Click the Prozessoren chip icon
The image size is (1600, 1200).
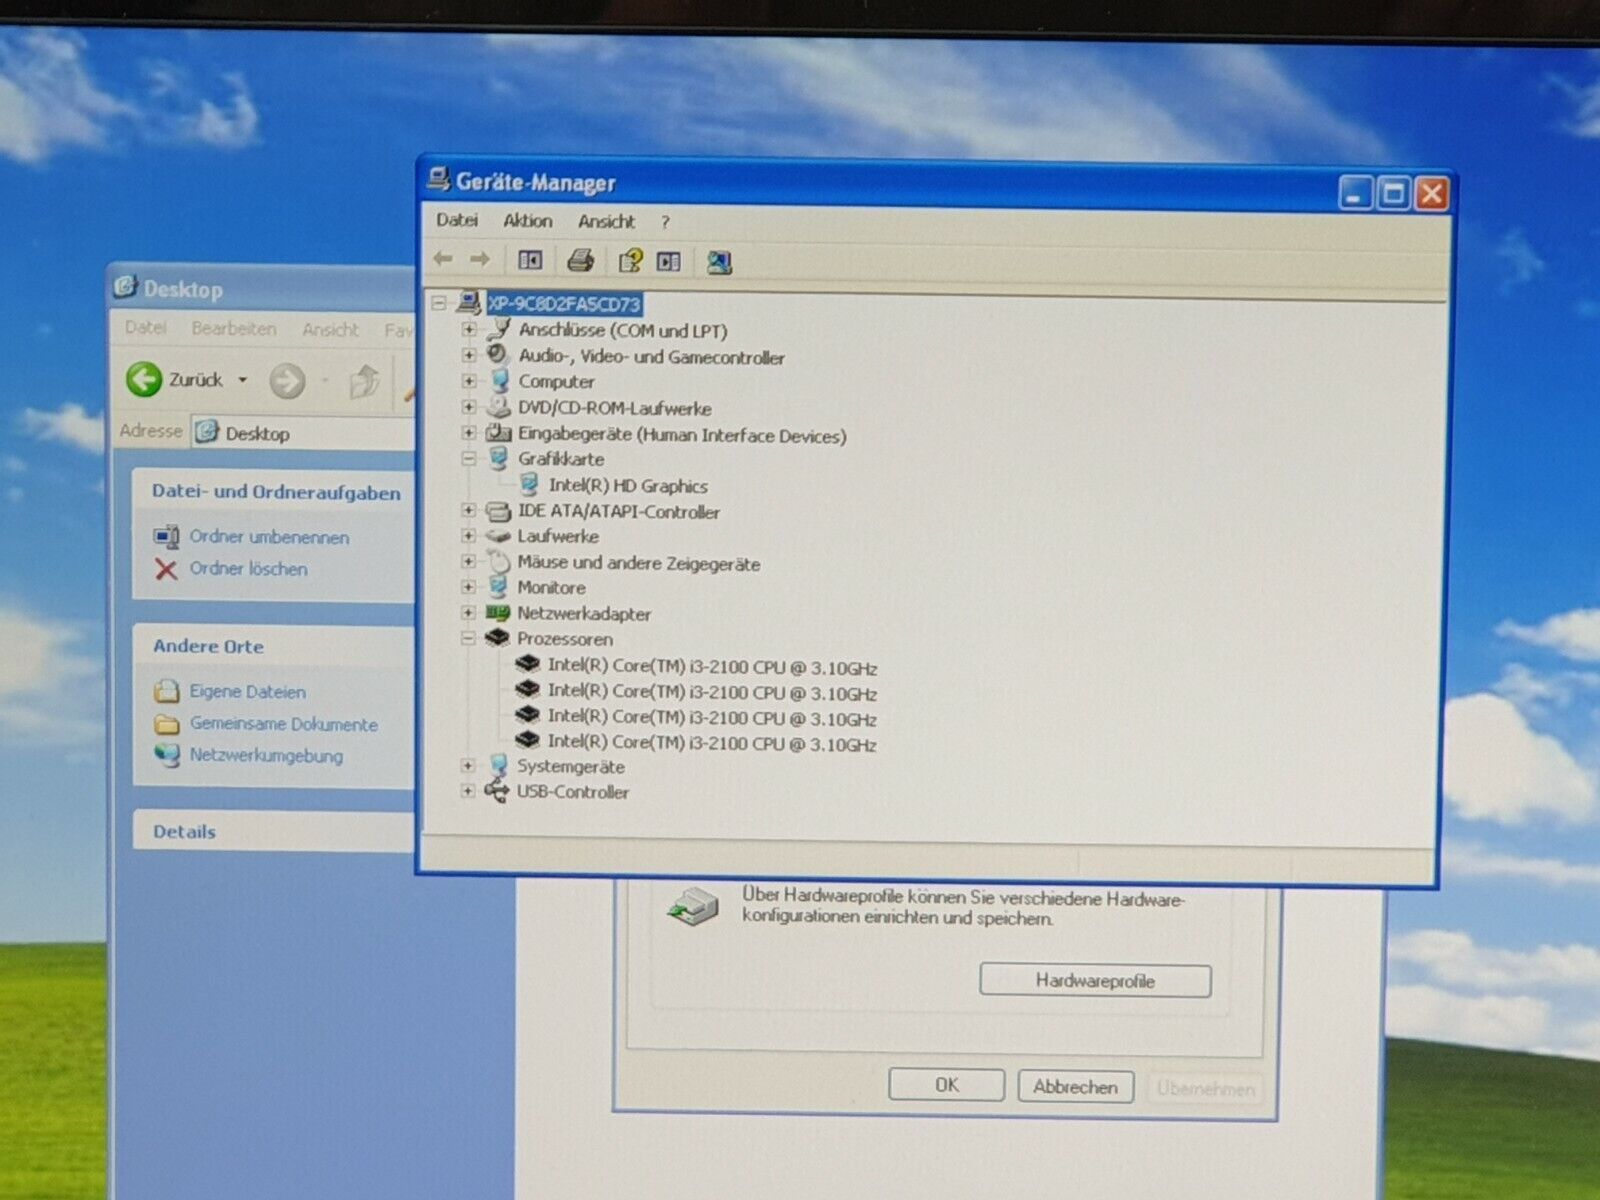tap(498, 638)
